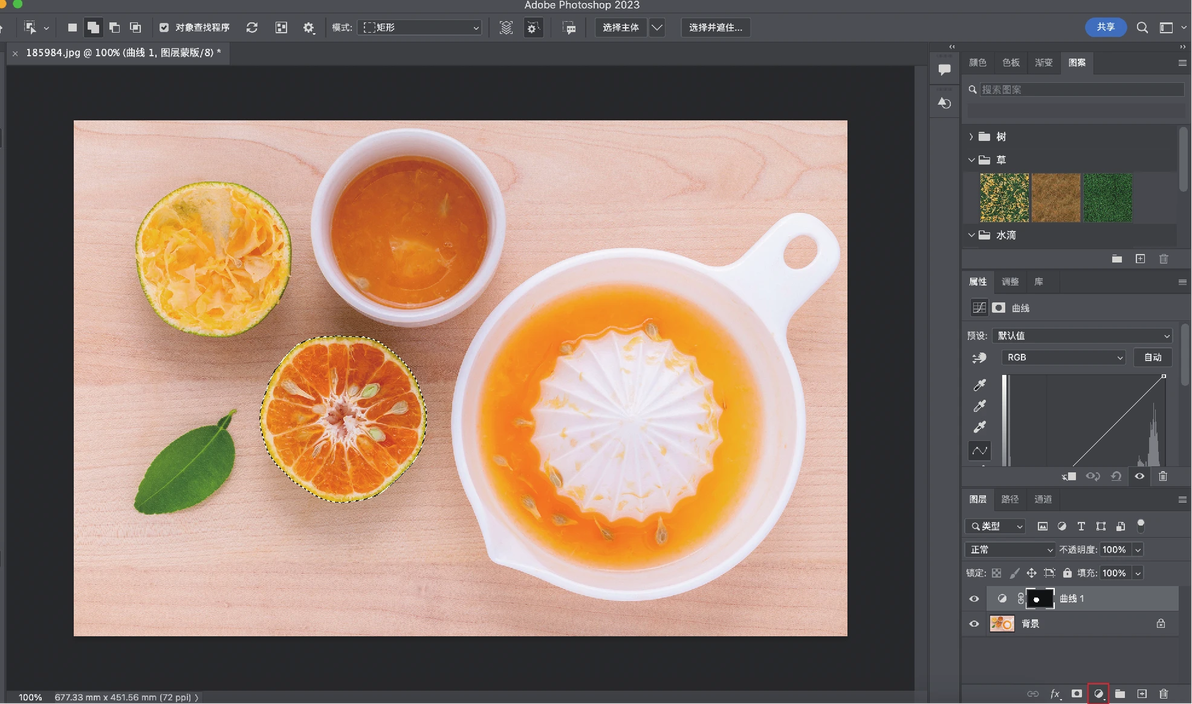Hide the 曲线 1 layer

click(974, 599)
